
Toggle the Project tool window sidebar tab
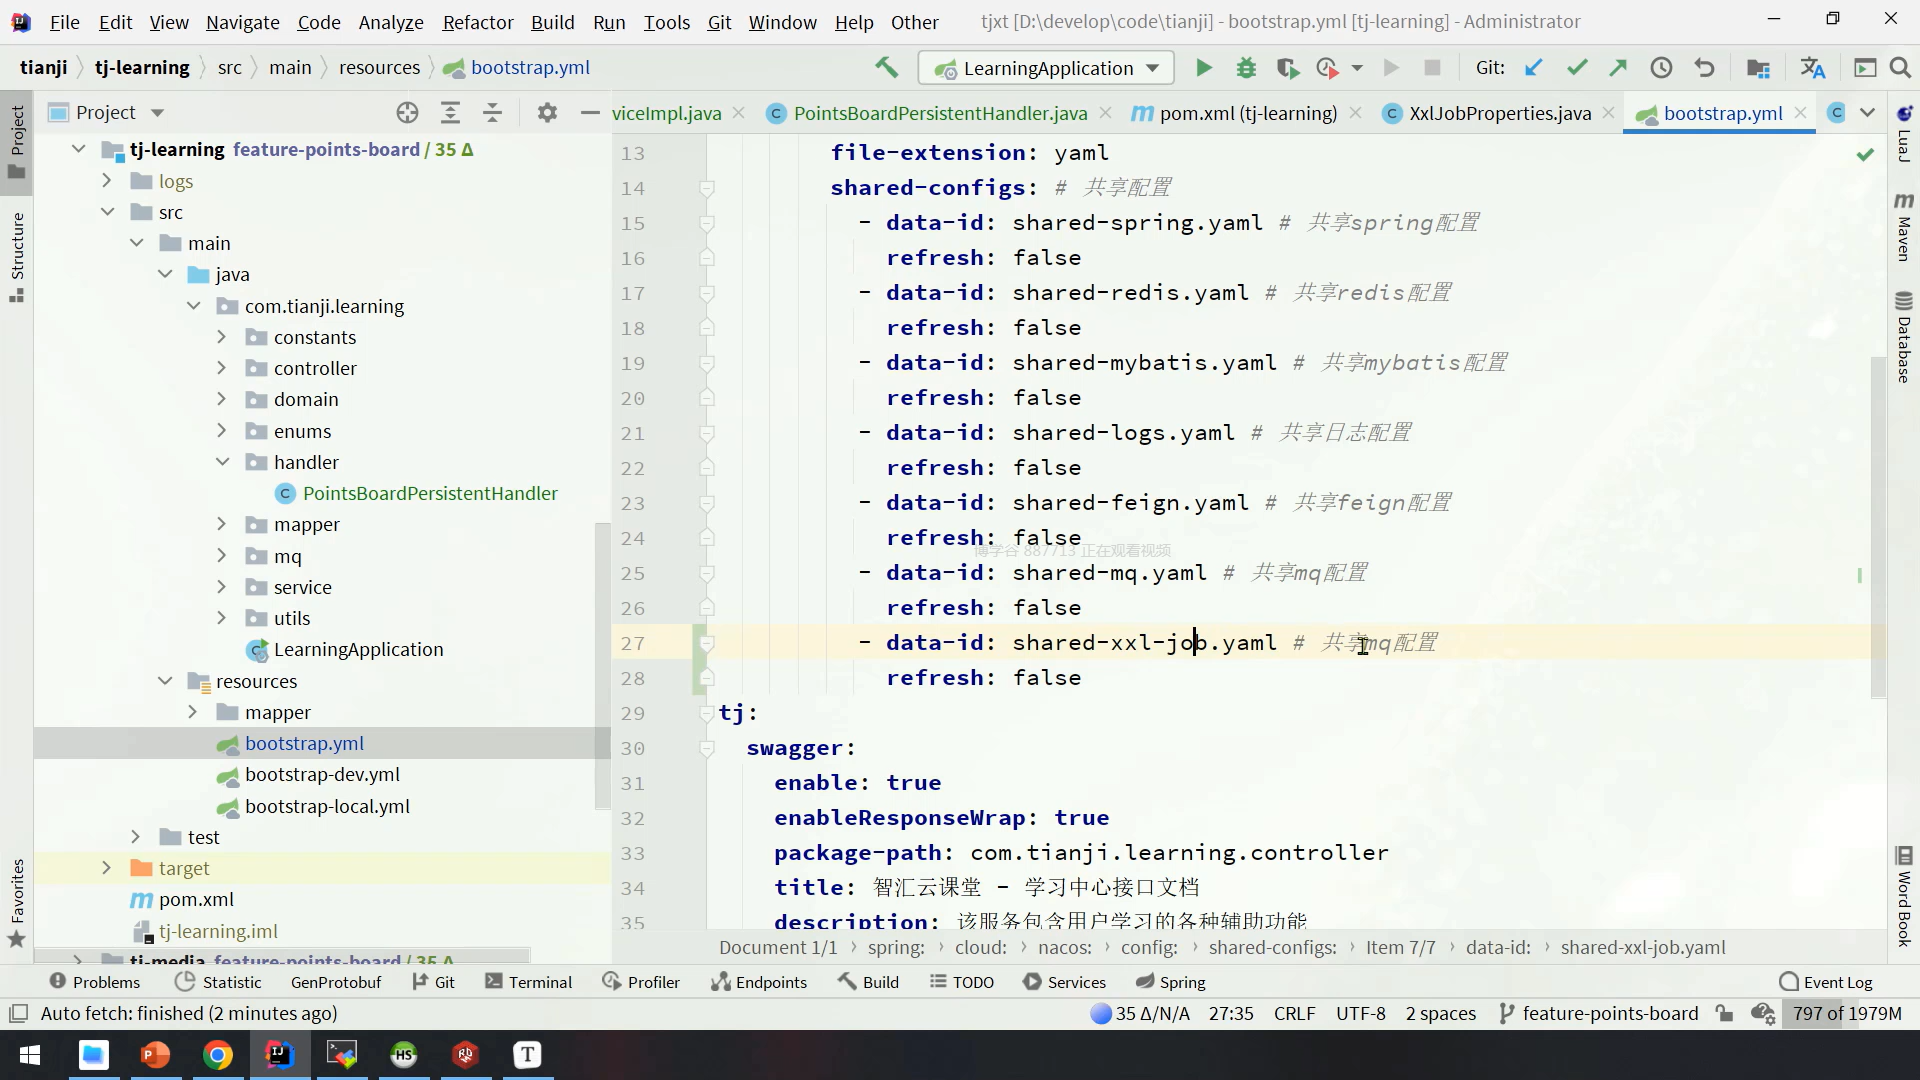point(17,140)
